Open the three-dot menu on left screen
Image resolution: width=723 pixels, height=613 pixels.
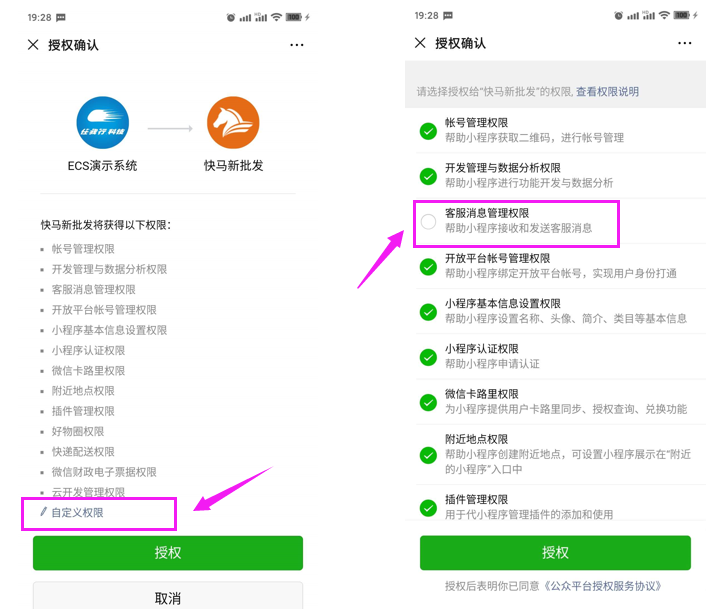coord(297,45)
